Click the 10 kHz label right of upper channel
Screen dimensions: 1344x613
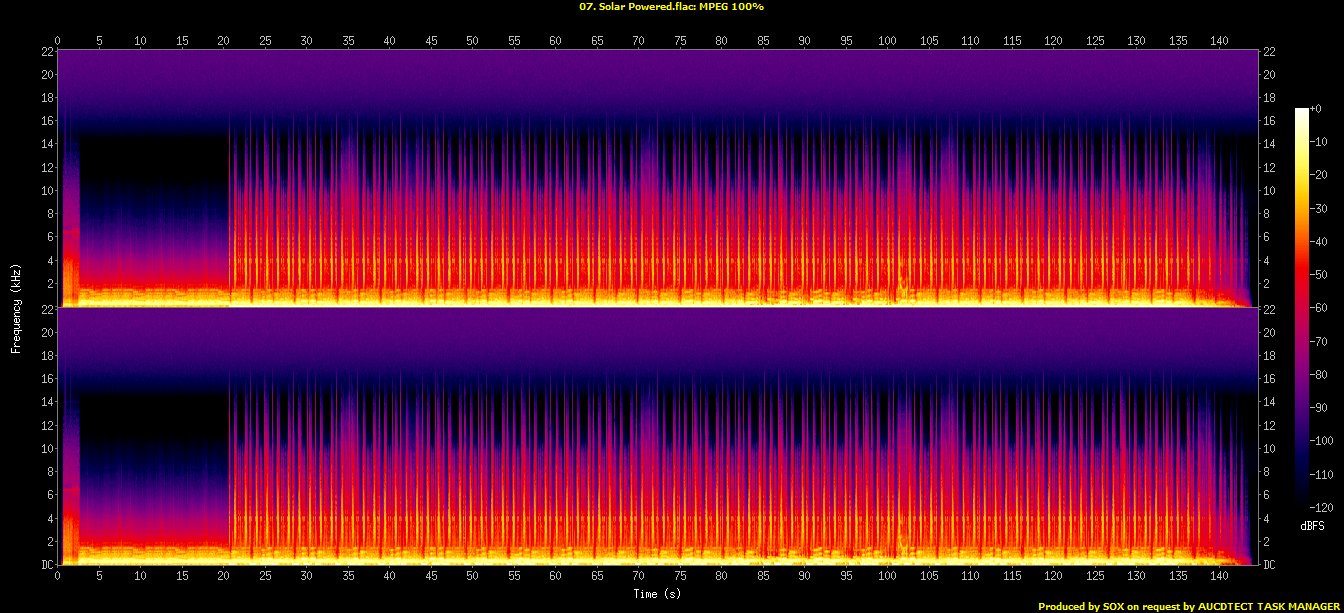click(1269, 191)
